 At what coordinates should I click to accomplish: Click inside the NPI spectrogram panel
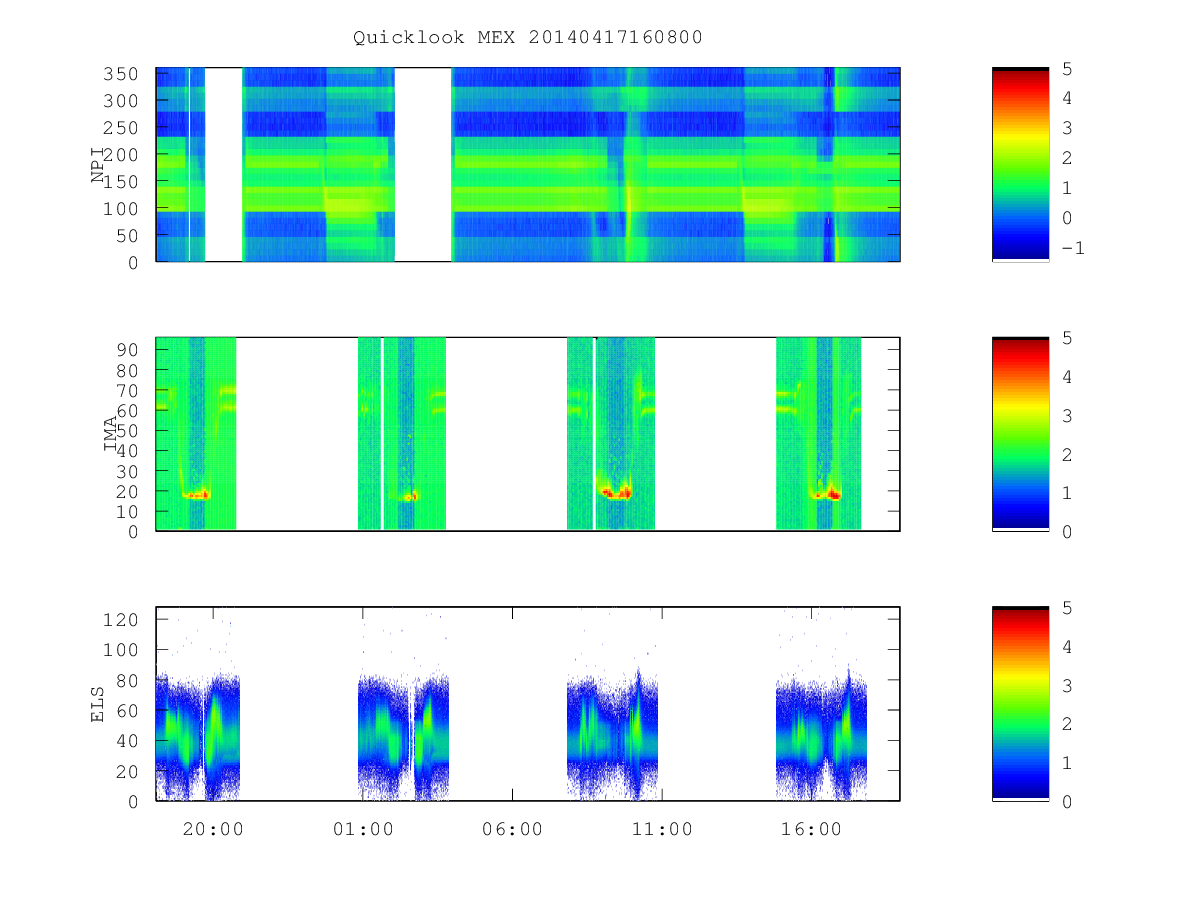pyautogui.click(x=528, y=164)
